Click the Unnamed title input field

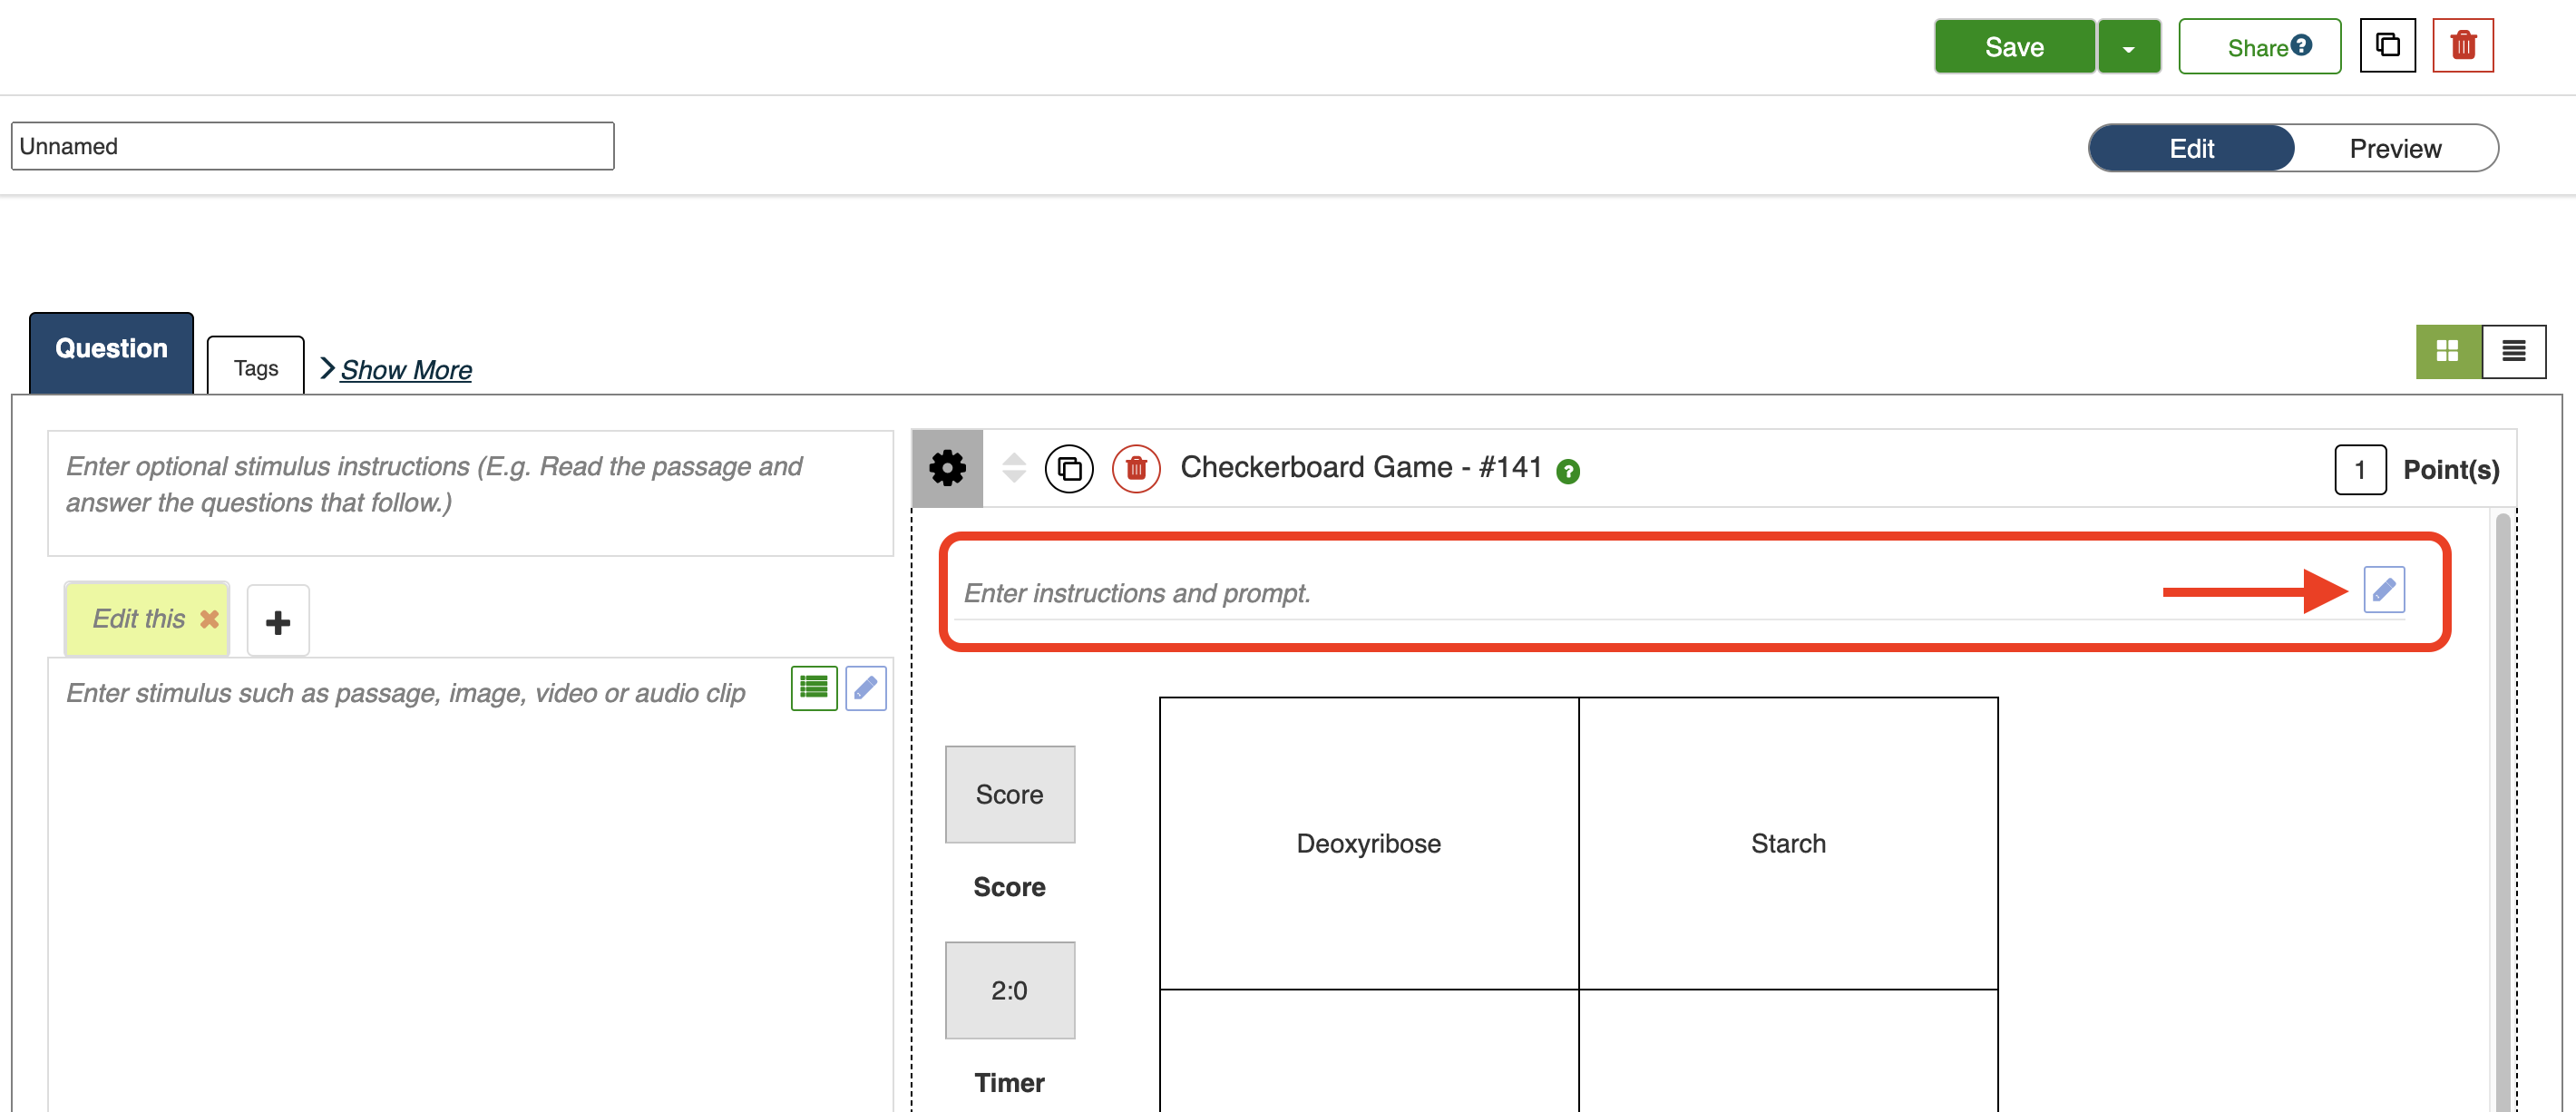[x=312, y=147]
